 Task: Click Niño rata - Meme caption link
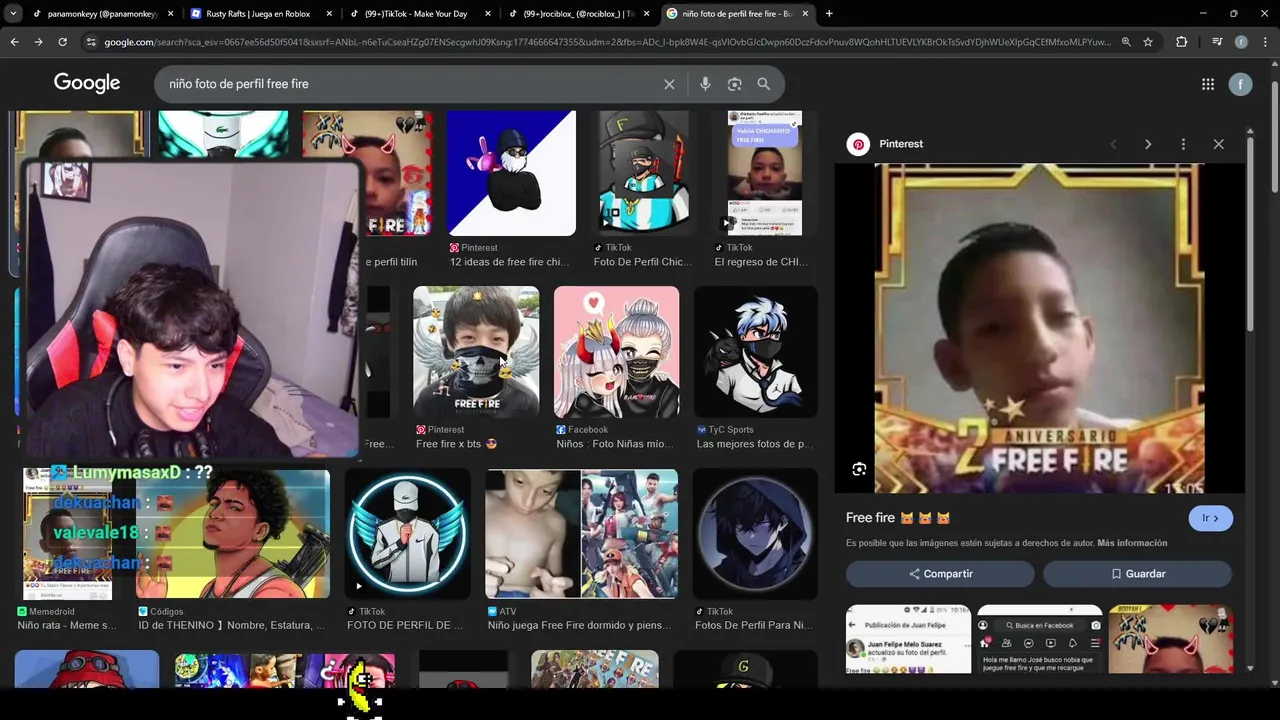click(x=67, y=625)
